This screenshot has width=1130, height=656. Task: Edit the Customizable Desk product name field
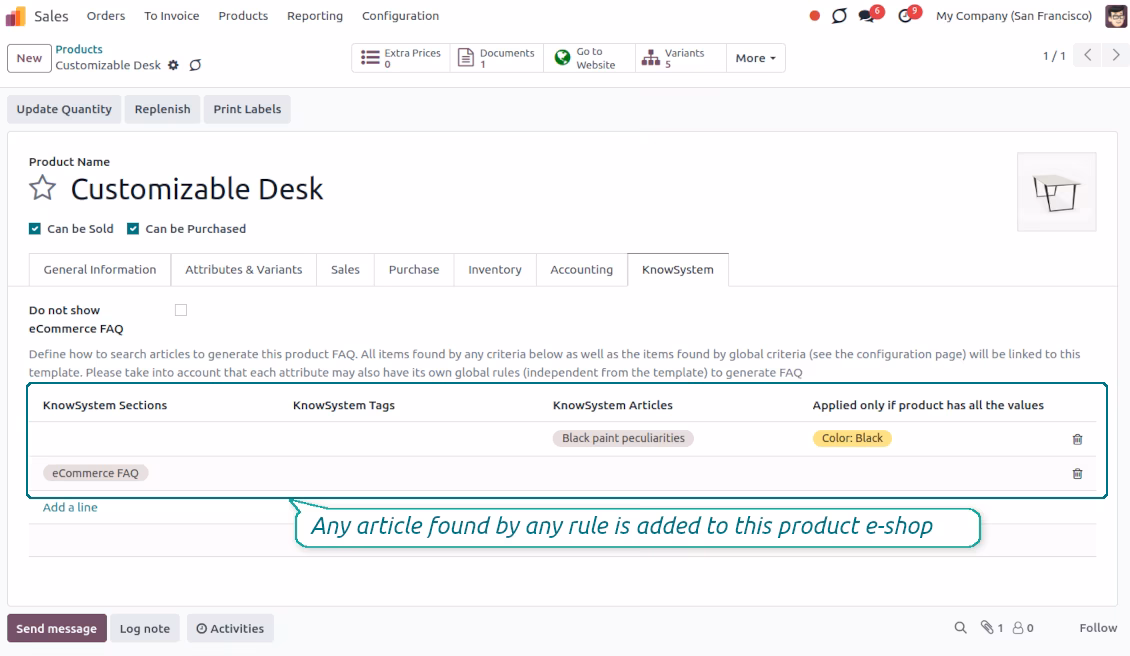click(197, 189)
